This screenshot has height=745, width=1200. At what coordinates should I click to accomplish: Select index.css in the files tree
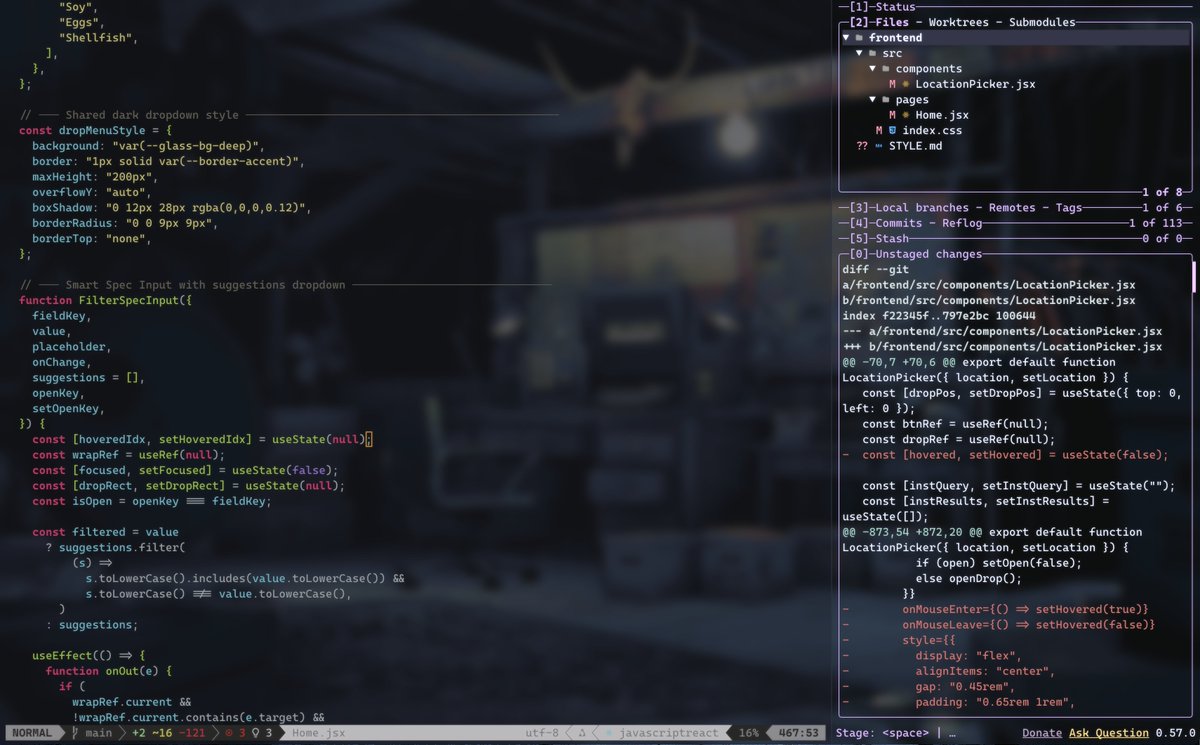(x=932, y=131)
